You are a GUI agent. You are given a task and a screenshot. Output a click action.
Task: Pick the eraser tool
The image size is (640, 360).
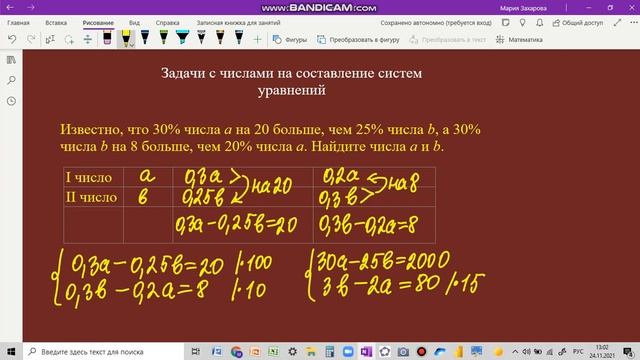[x=107, y=38]
